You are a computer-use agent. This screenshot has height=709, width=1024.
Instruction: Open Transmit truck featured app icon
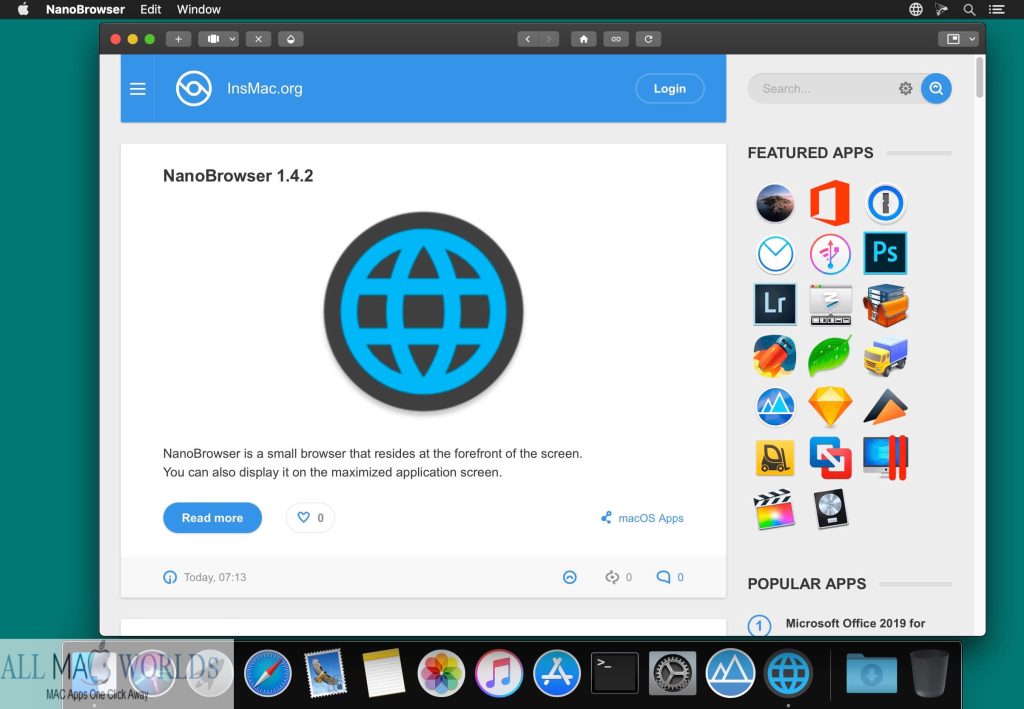click(886, 356)
